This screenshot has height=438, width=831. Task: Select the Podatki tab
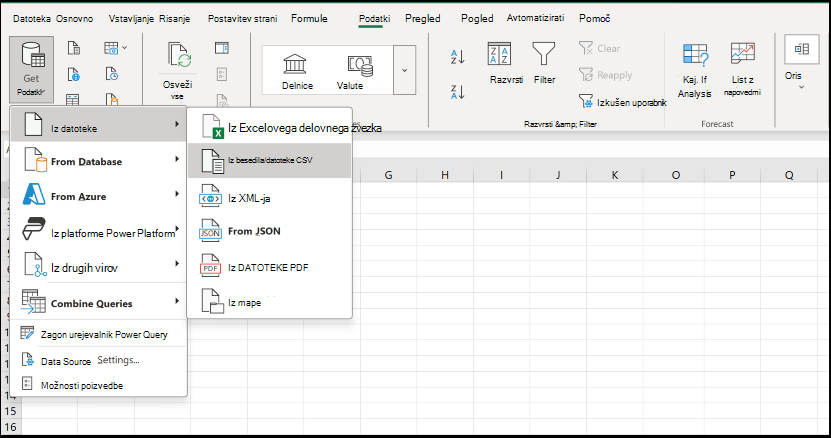(x=374, y=19)
